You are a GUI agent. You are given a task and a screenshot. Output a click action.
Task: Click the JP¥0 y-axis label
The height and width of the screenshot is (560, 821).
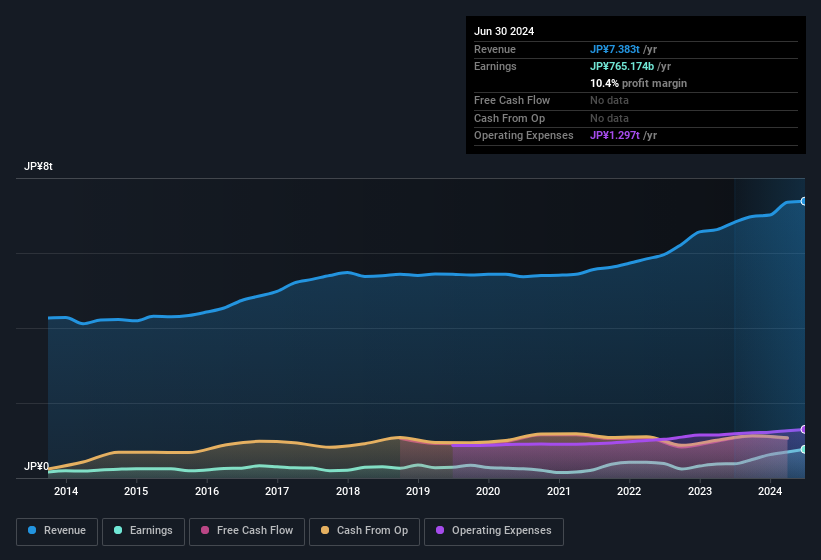(36, 466)
